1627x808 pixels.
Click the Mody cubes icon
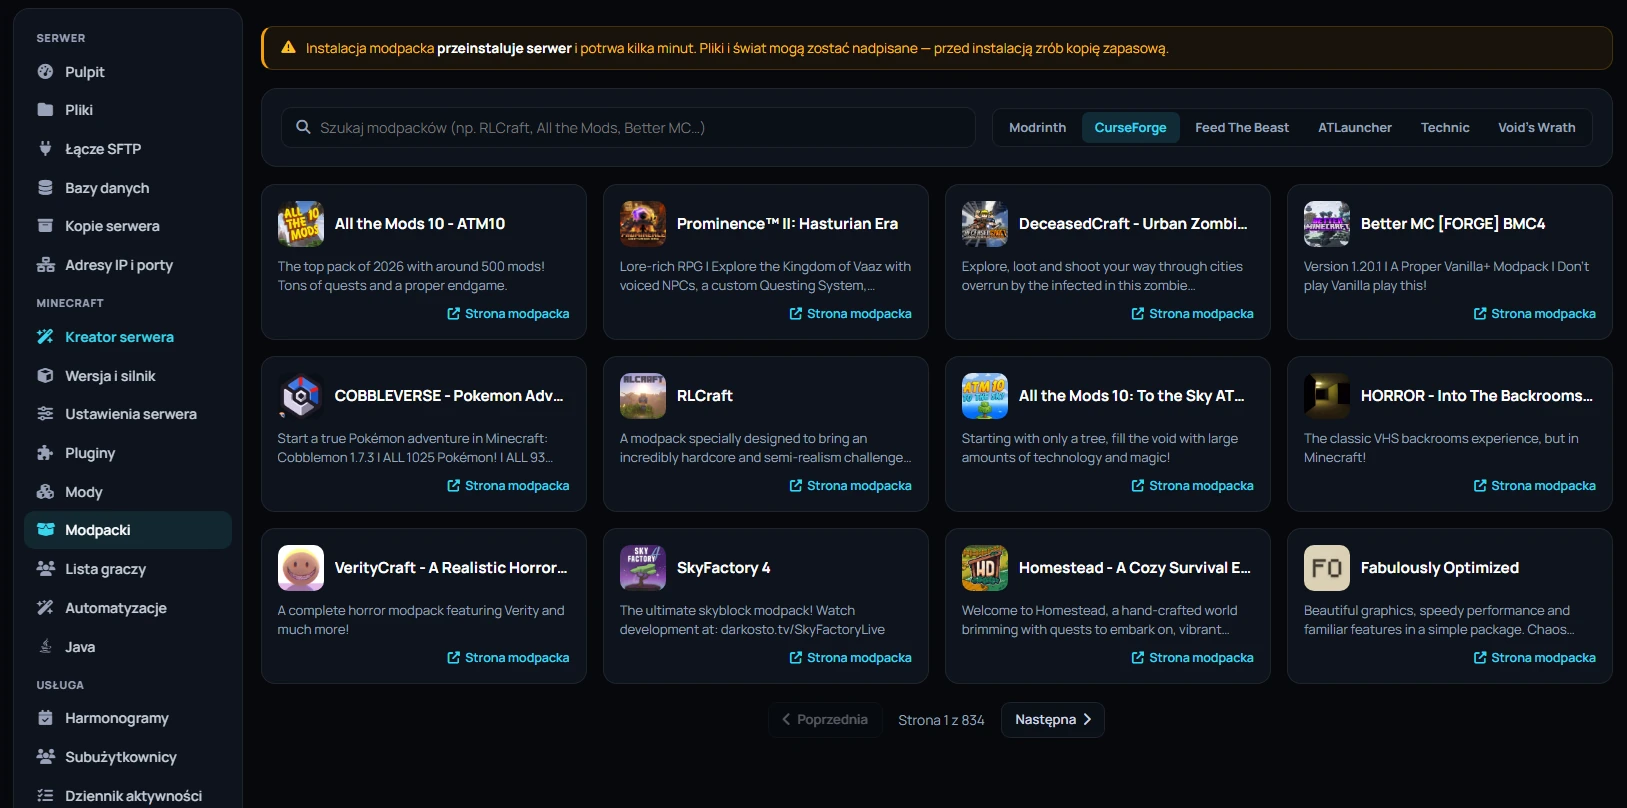[x=45, y=492]
